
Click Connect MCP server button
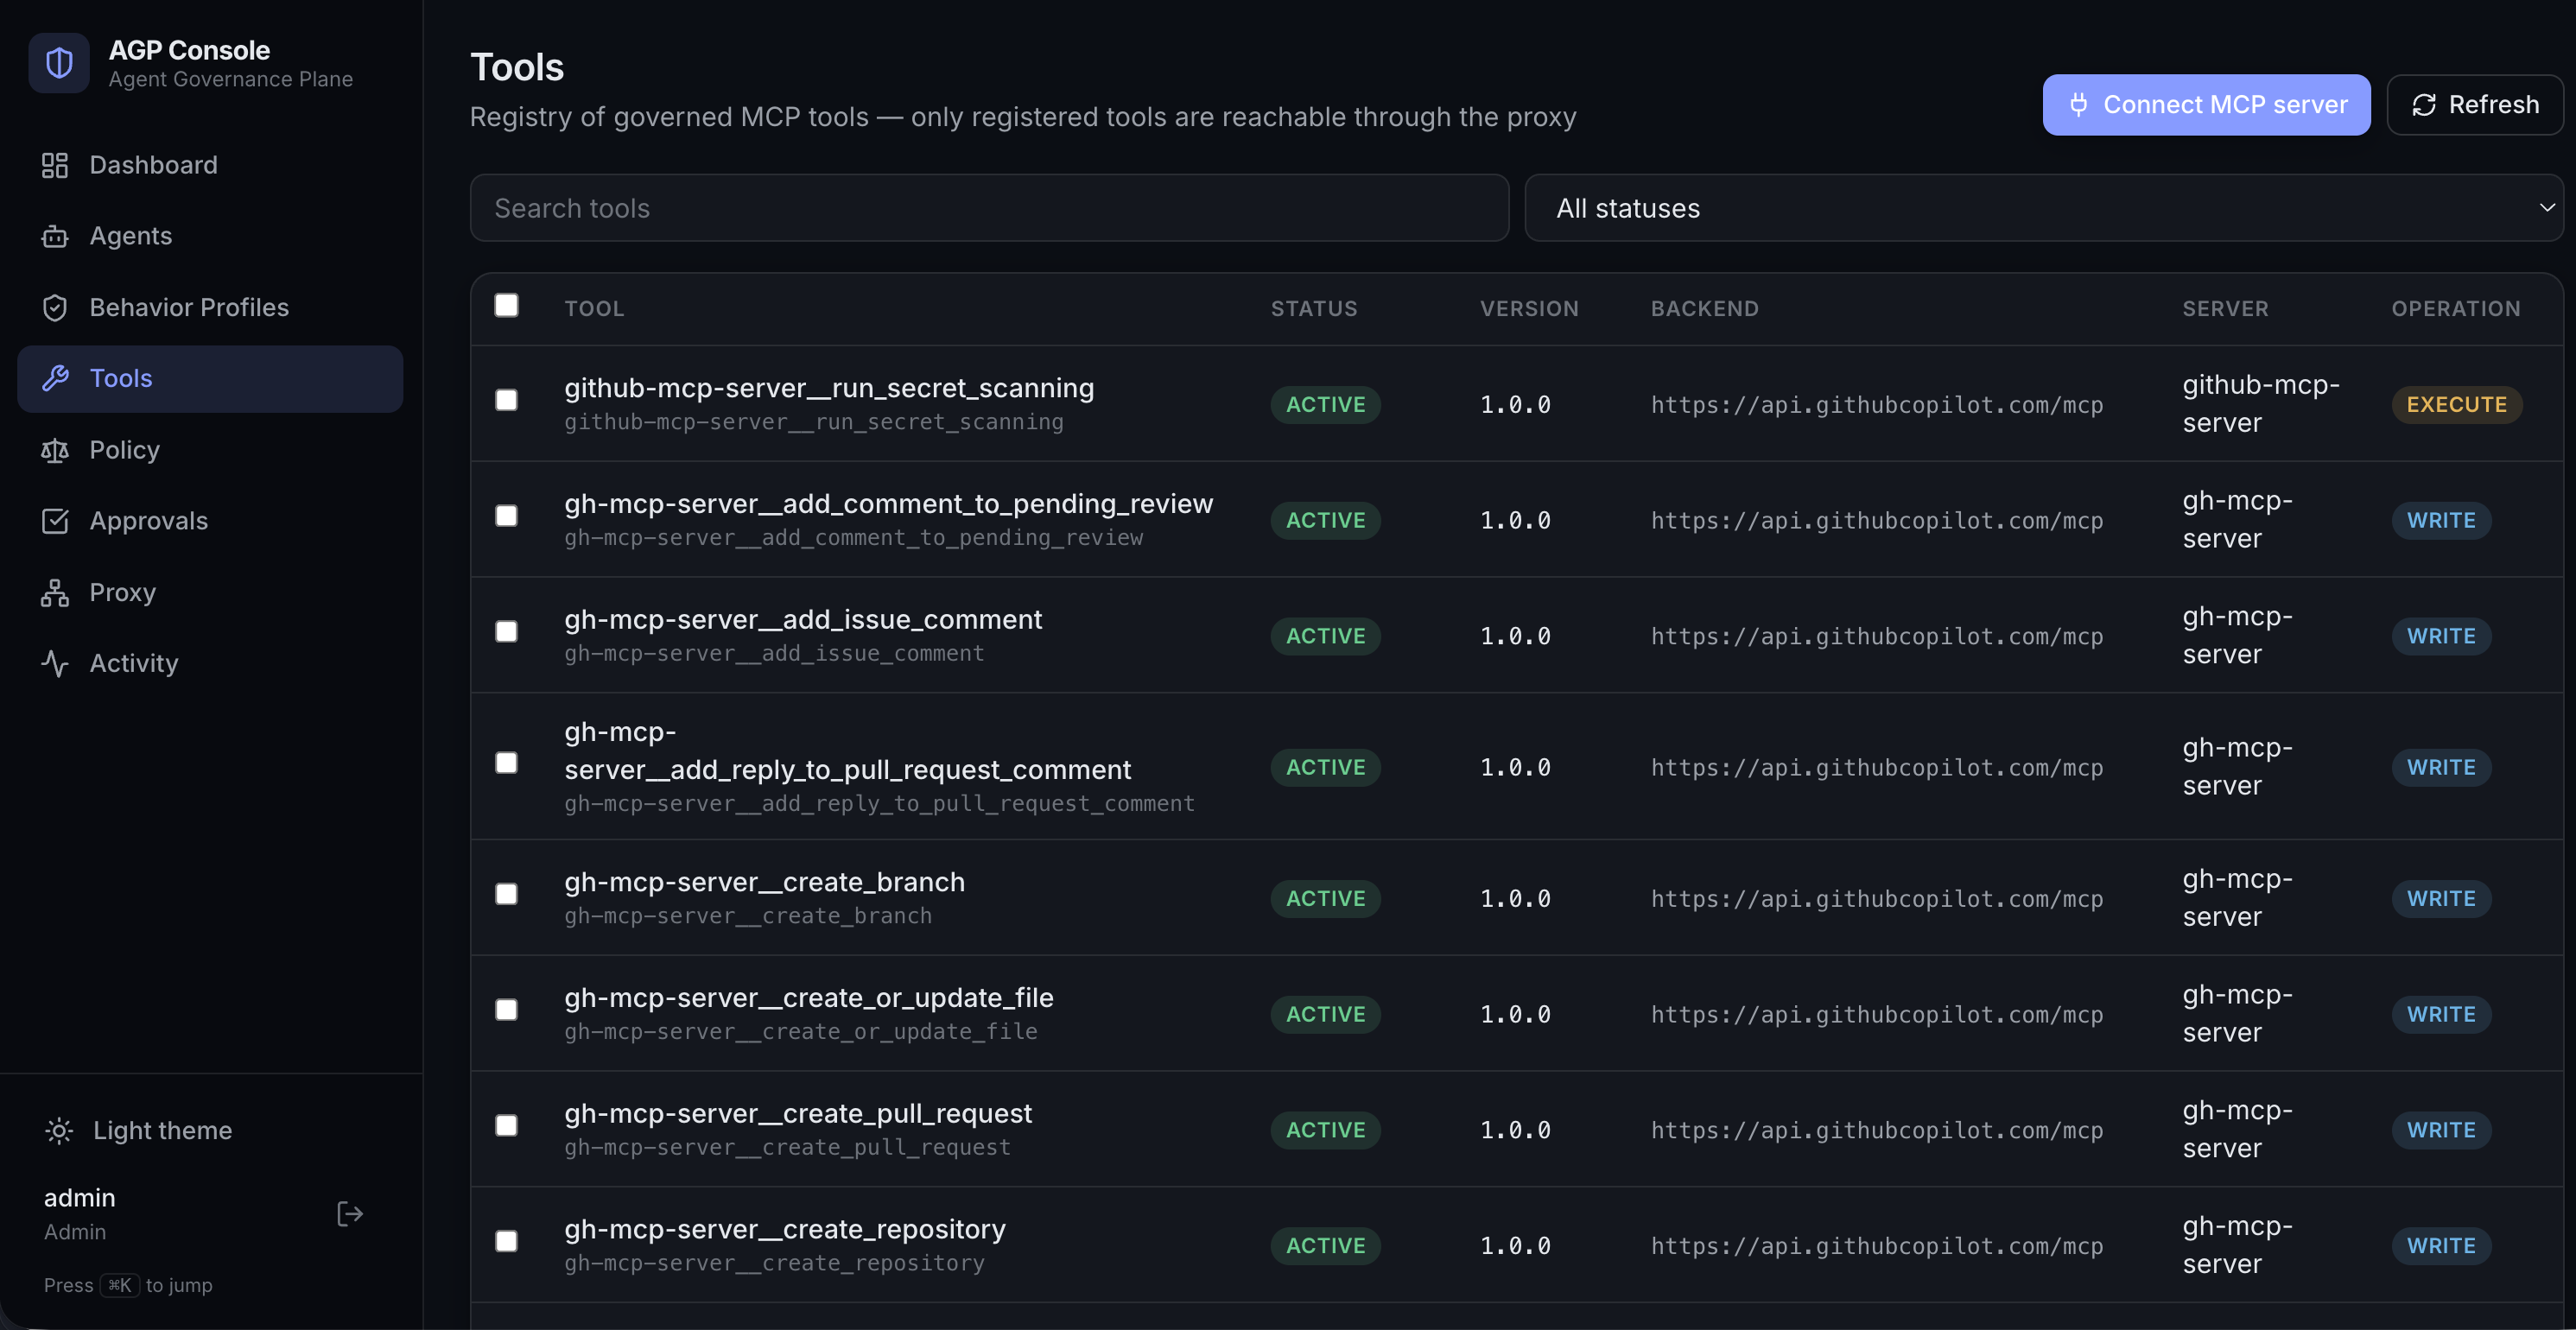click(2206, 105)
